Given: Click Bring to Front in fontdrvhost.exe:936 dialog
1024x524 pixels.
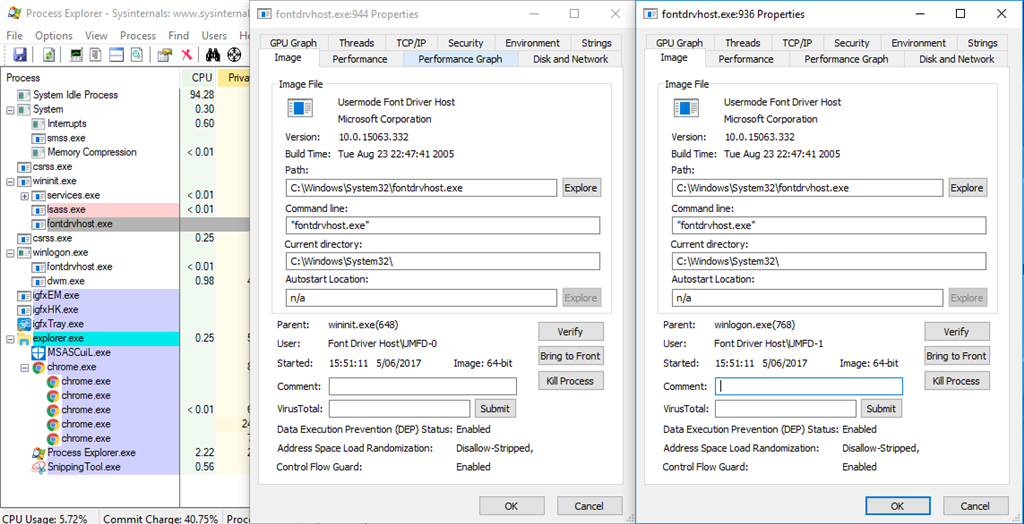Looking at the screenshot, I should pos(956,356).
